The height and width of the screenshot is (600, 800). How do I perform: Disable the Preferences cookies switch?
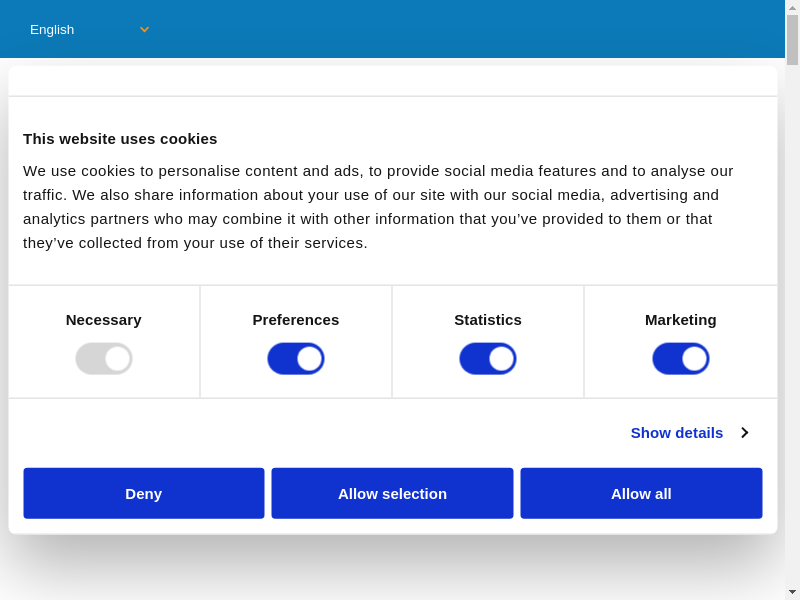pyautogui.click(x=296, y=359)
